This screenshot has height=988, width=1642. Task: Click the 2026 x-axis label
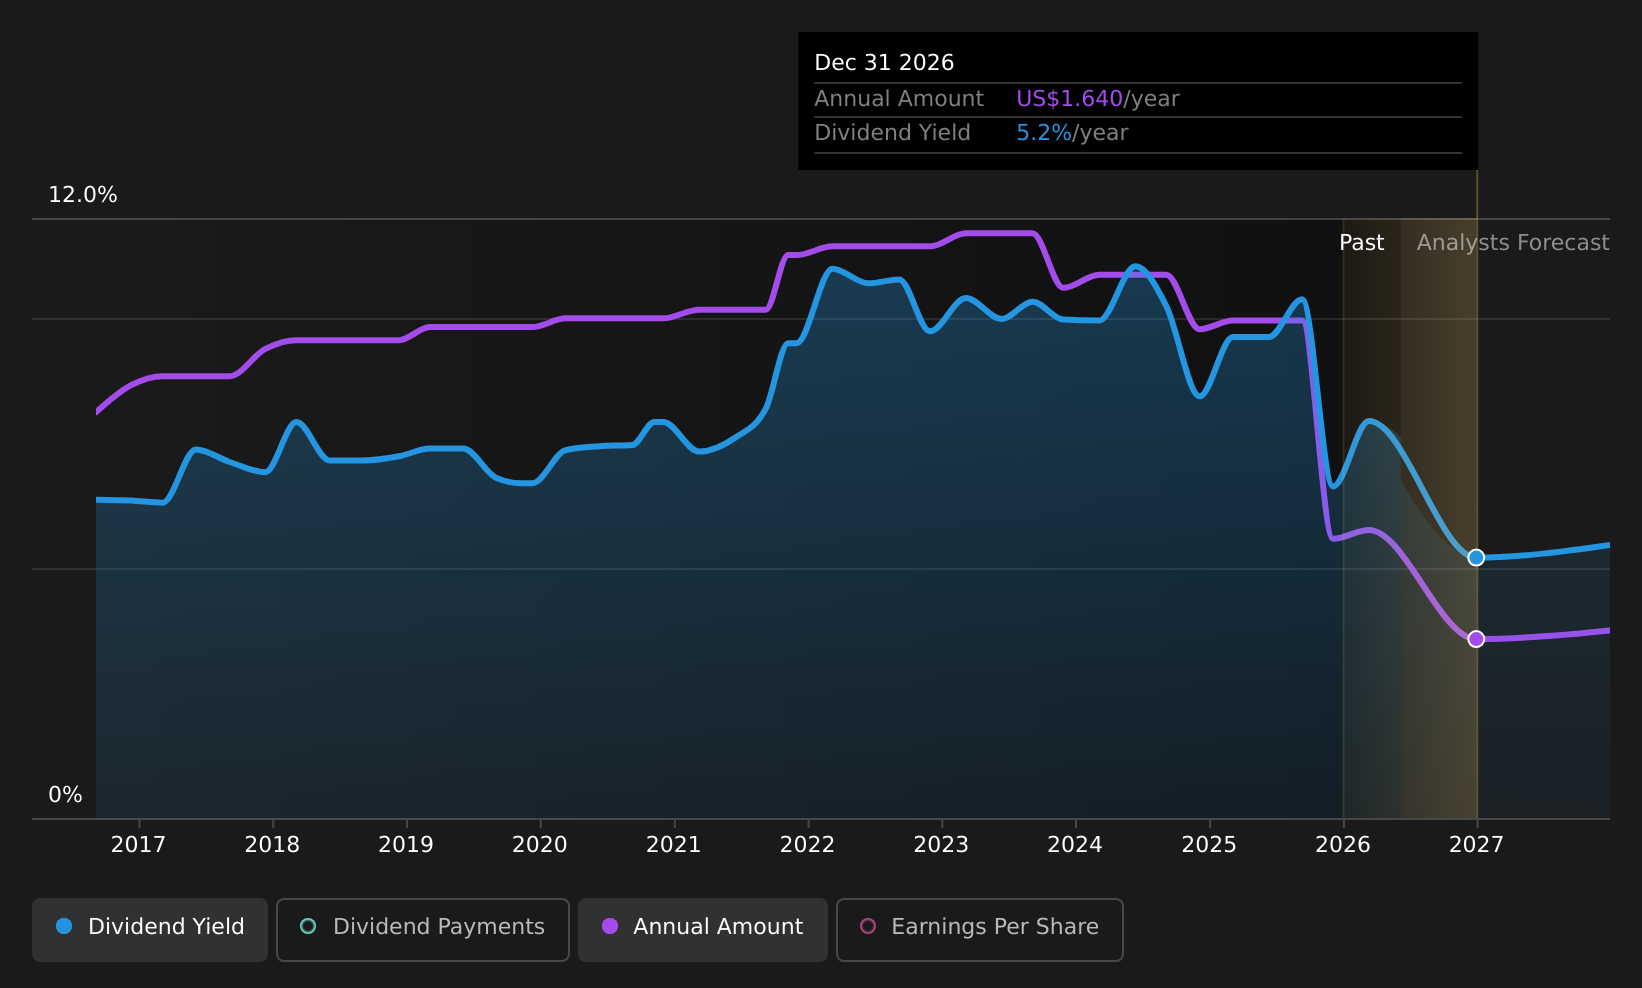coord(1343,845)
